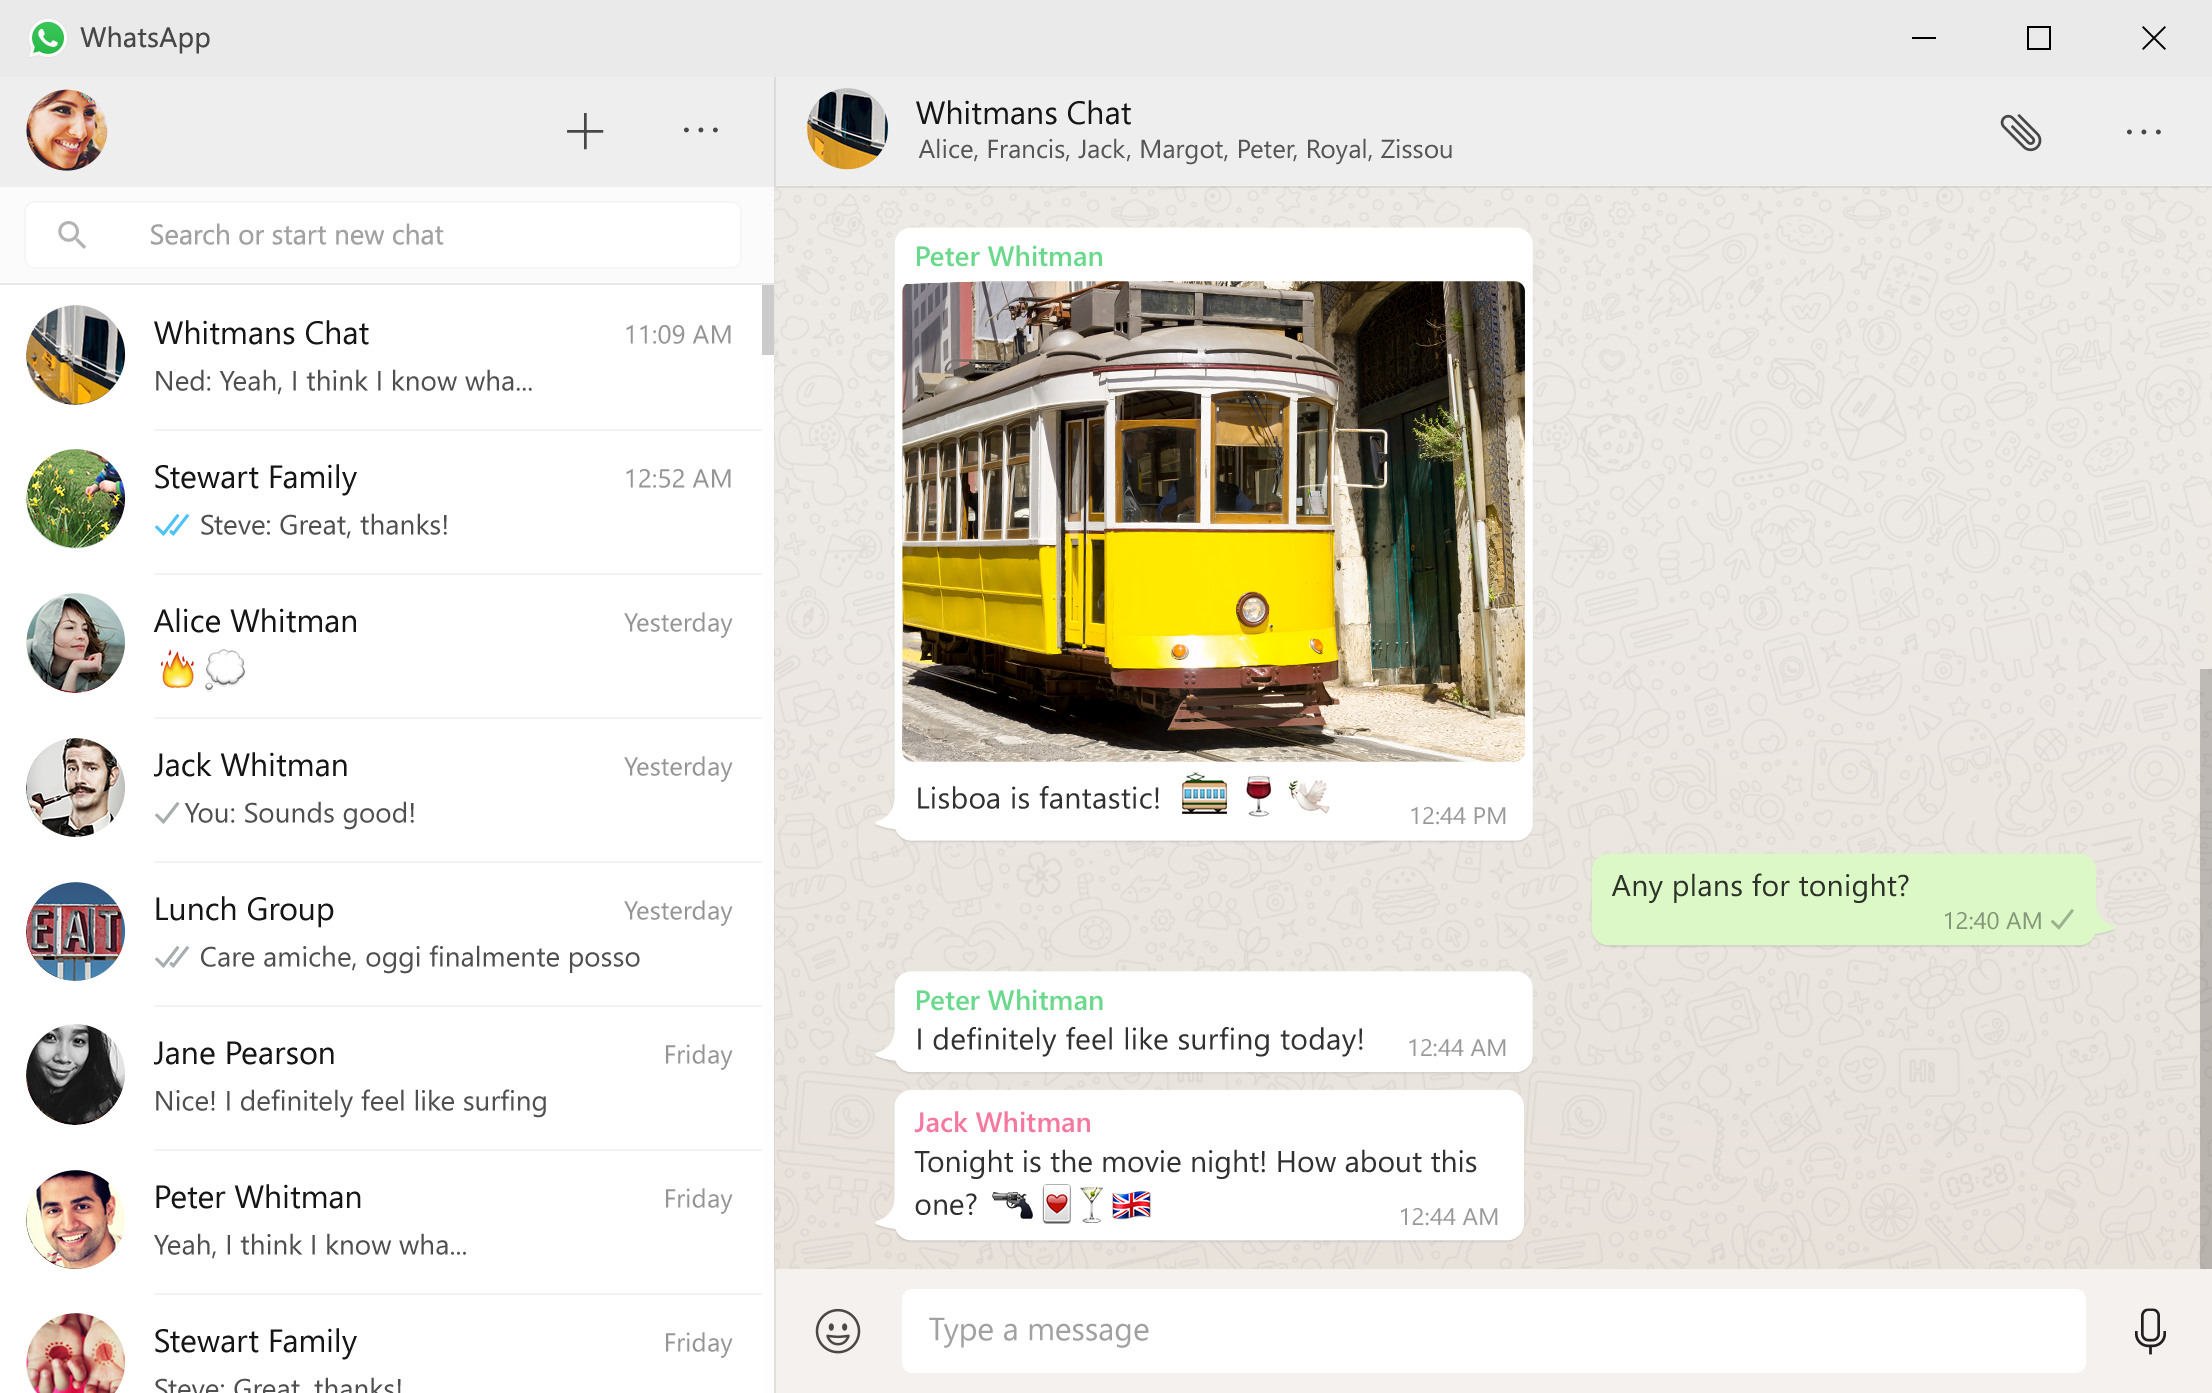Screen dimensions: 2212x1393
Task: Expand the Whitmans Chat member list
Action: pos(1182,149)
